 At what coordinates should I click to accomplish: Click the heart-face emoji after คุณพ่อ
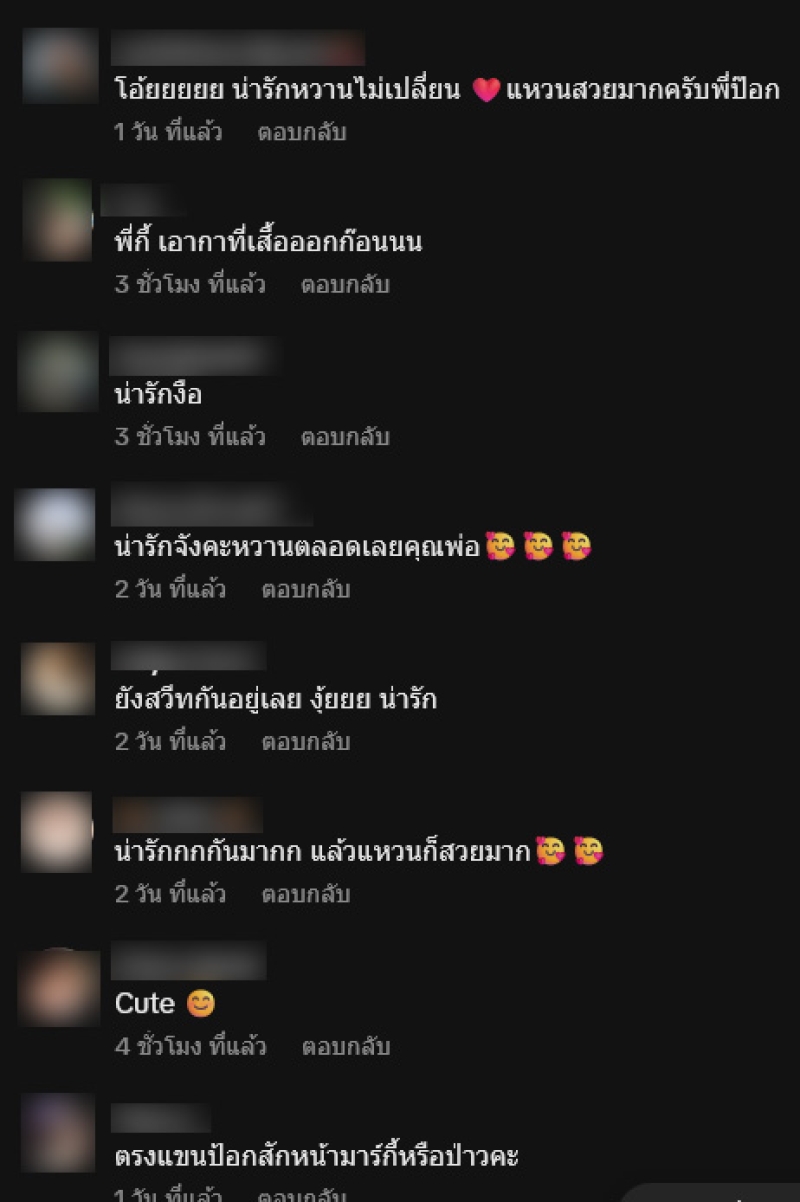499,547
